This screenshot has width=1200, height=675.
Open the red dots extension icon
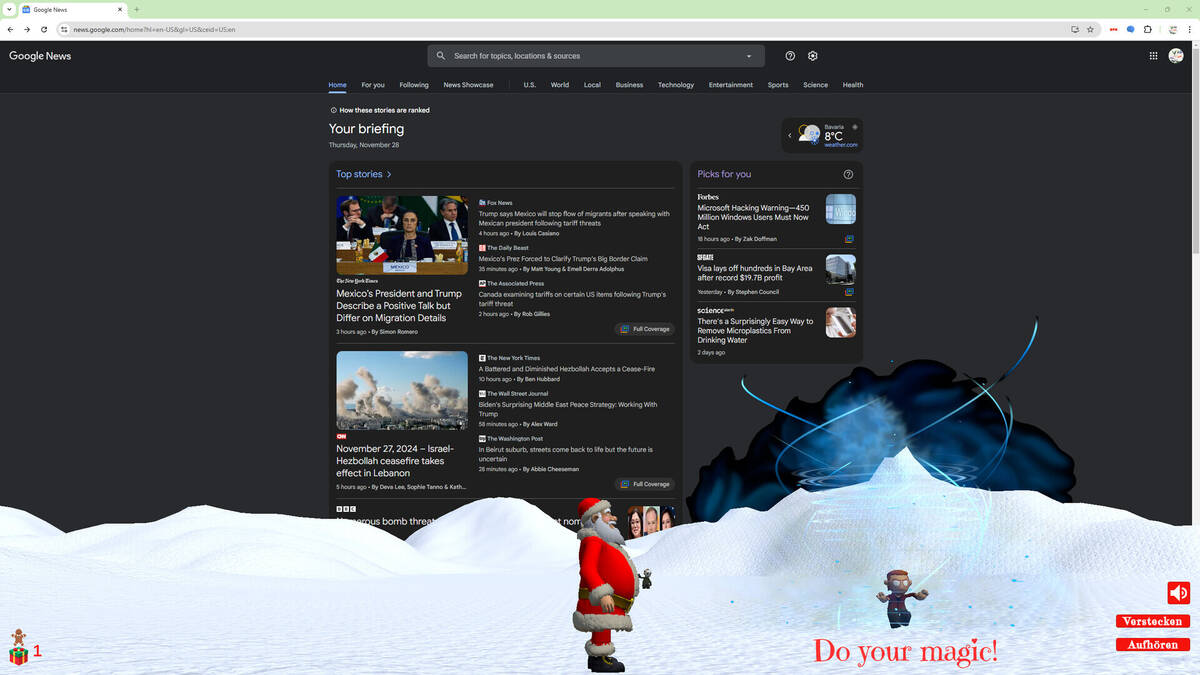pyautogui.click(x=1114, y=29)
